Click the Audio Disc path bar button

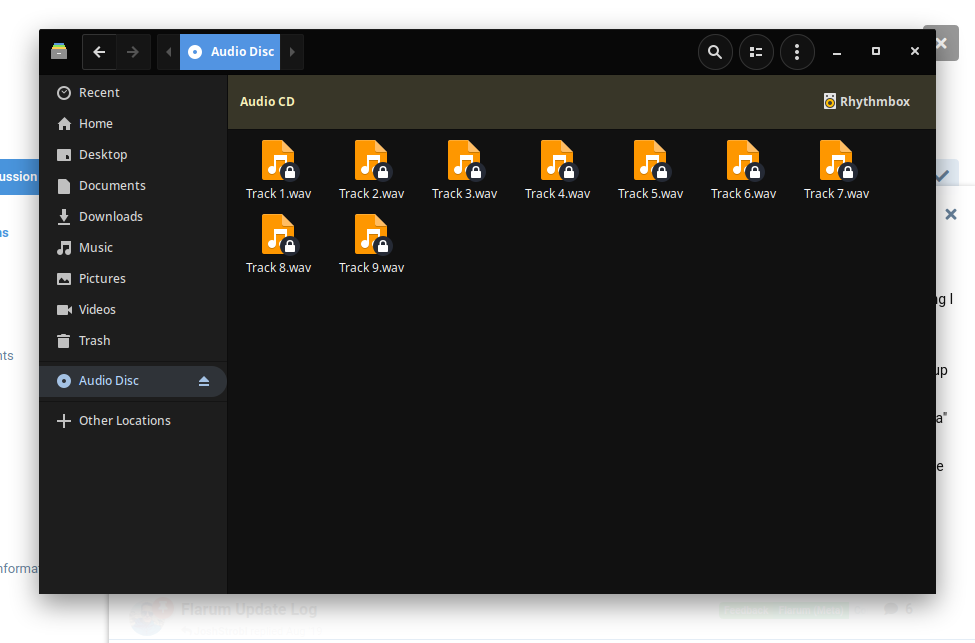(231, 52)
